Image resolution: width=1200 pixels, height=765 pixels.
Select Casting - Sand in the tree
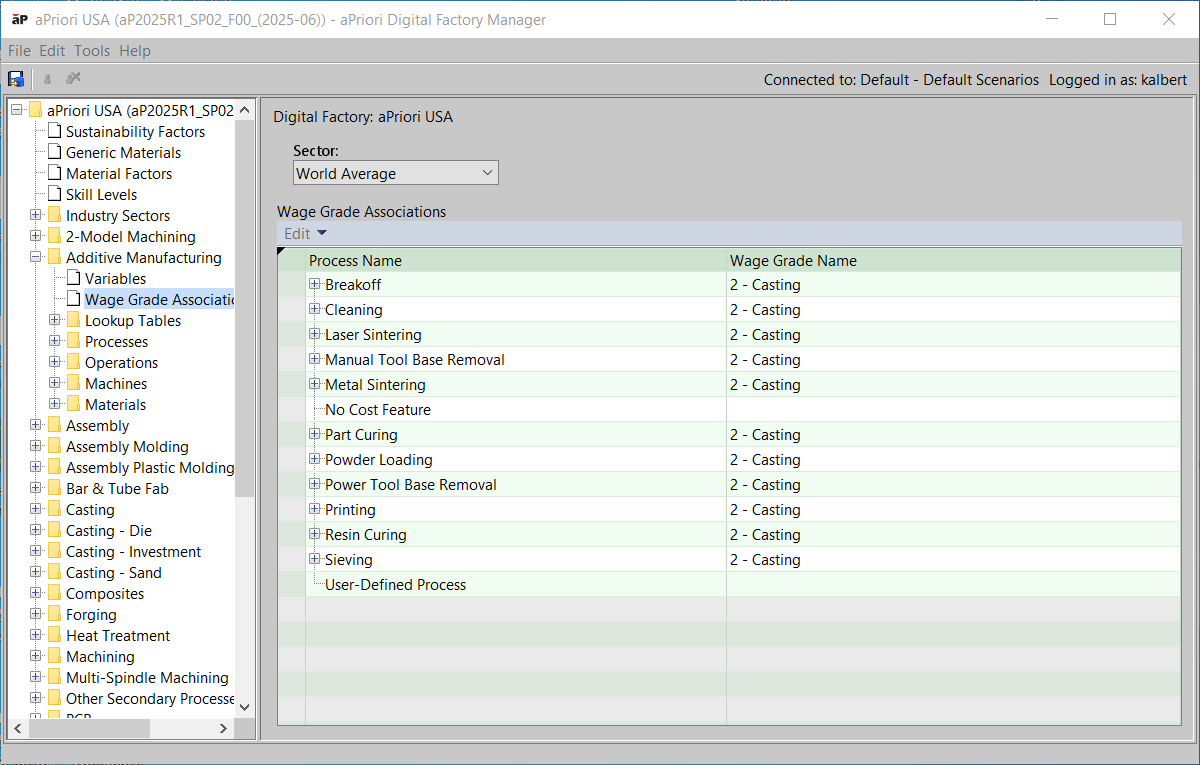point(113,572)
